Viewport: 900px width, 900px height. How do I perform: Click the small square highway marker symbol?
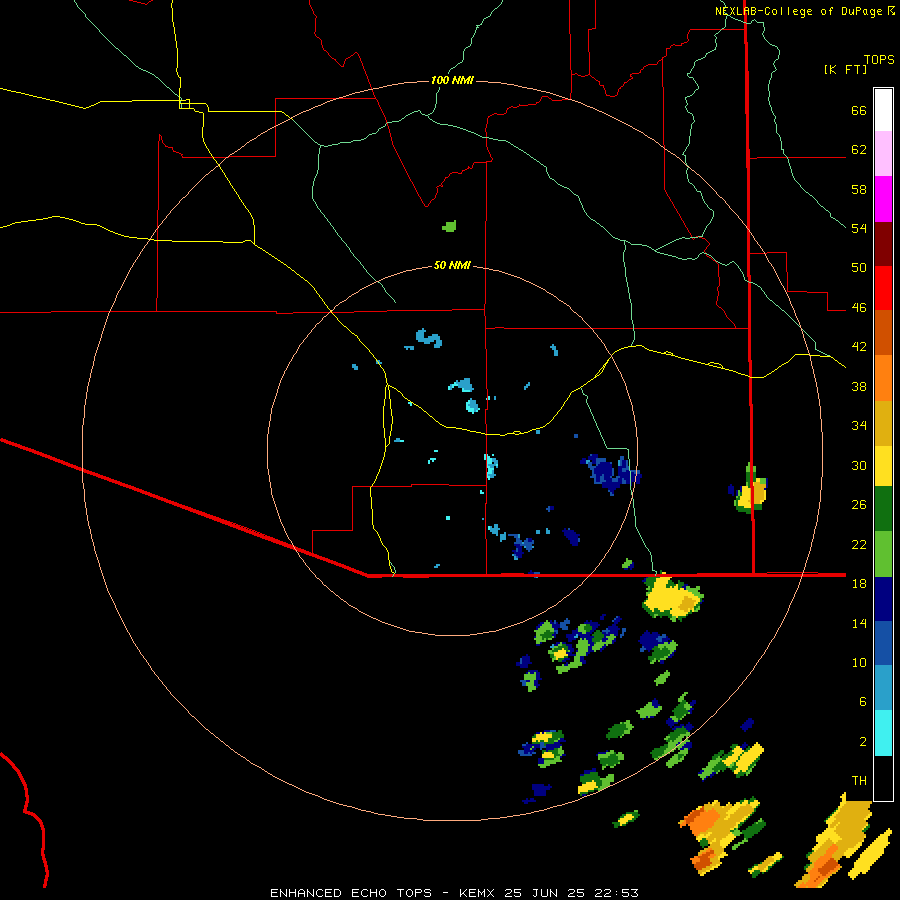point(184,103)
